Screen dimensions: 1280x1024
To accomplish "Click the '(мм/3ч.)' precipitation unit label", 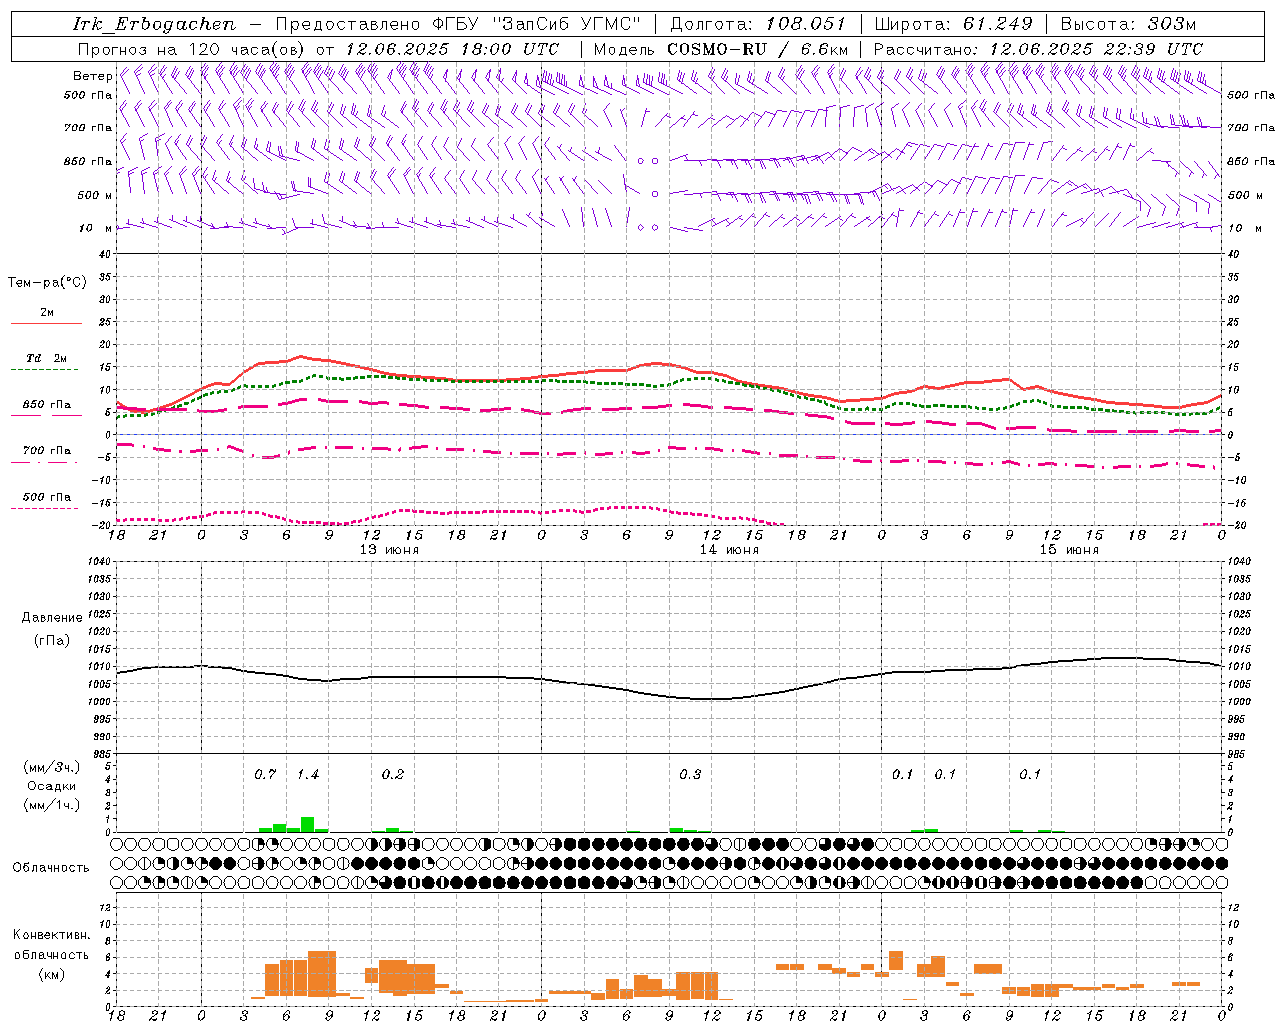I will (51, 767).
